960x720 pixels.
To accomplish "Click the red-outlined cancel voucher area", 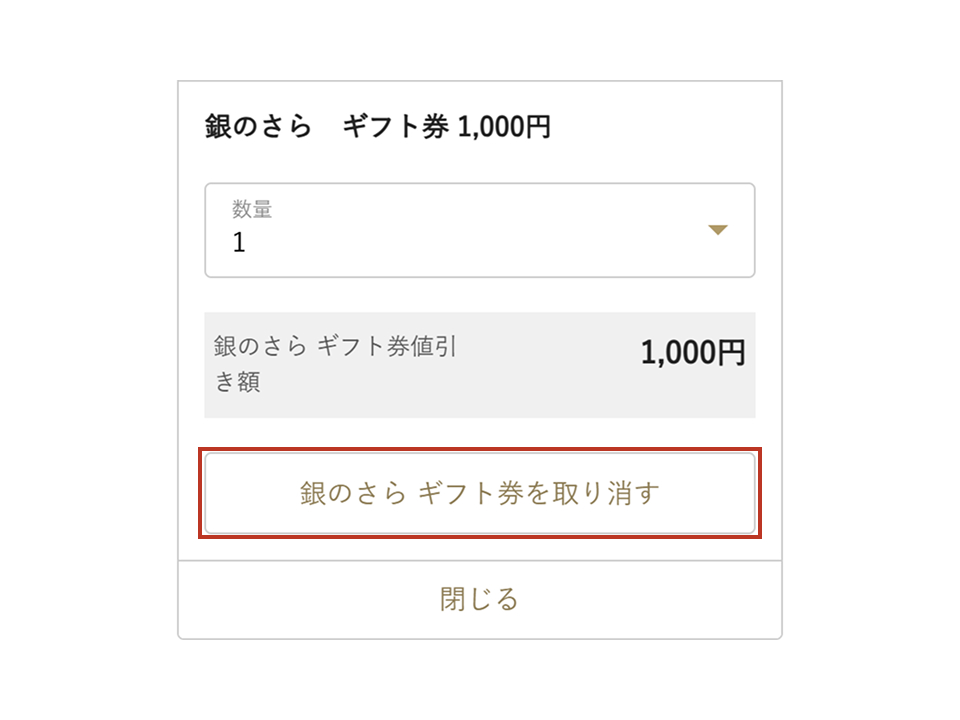I will (480, 493).
